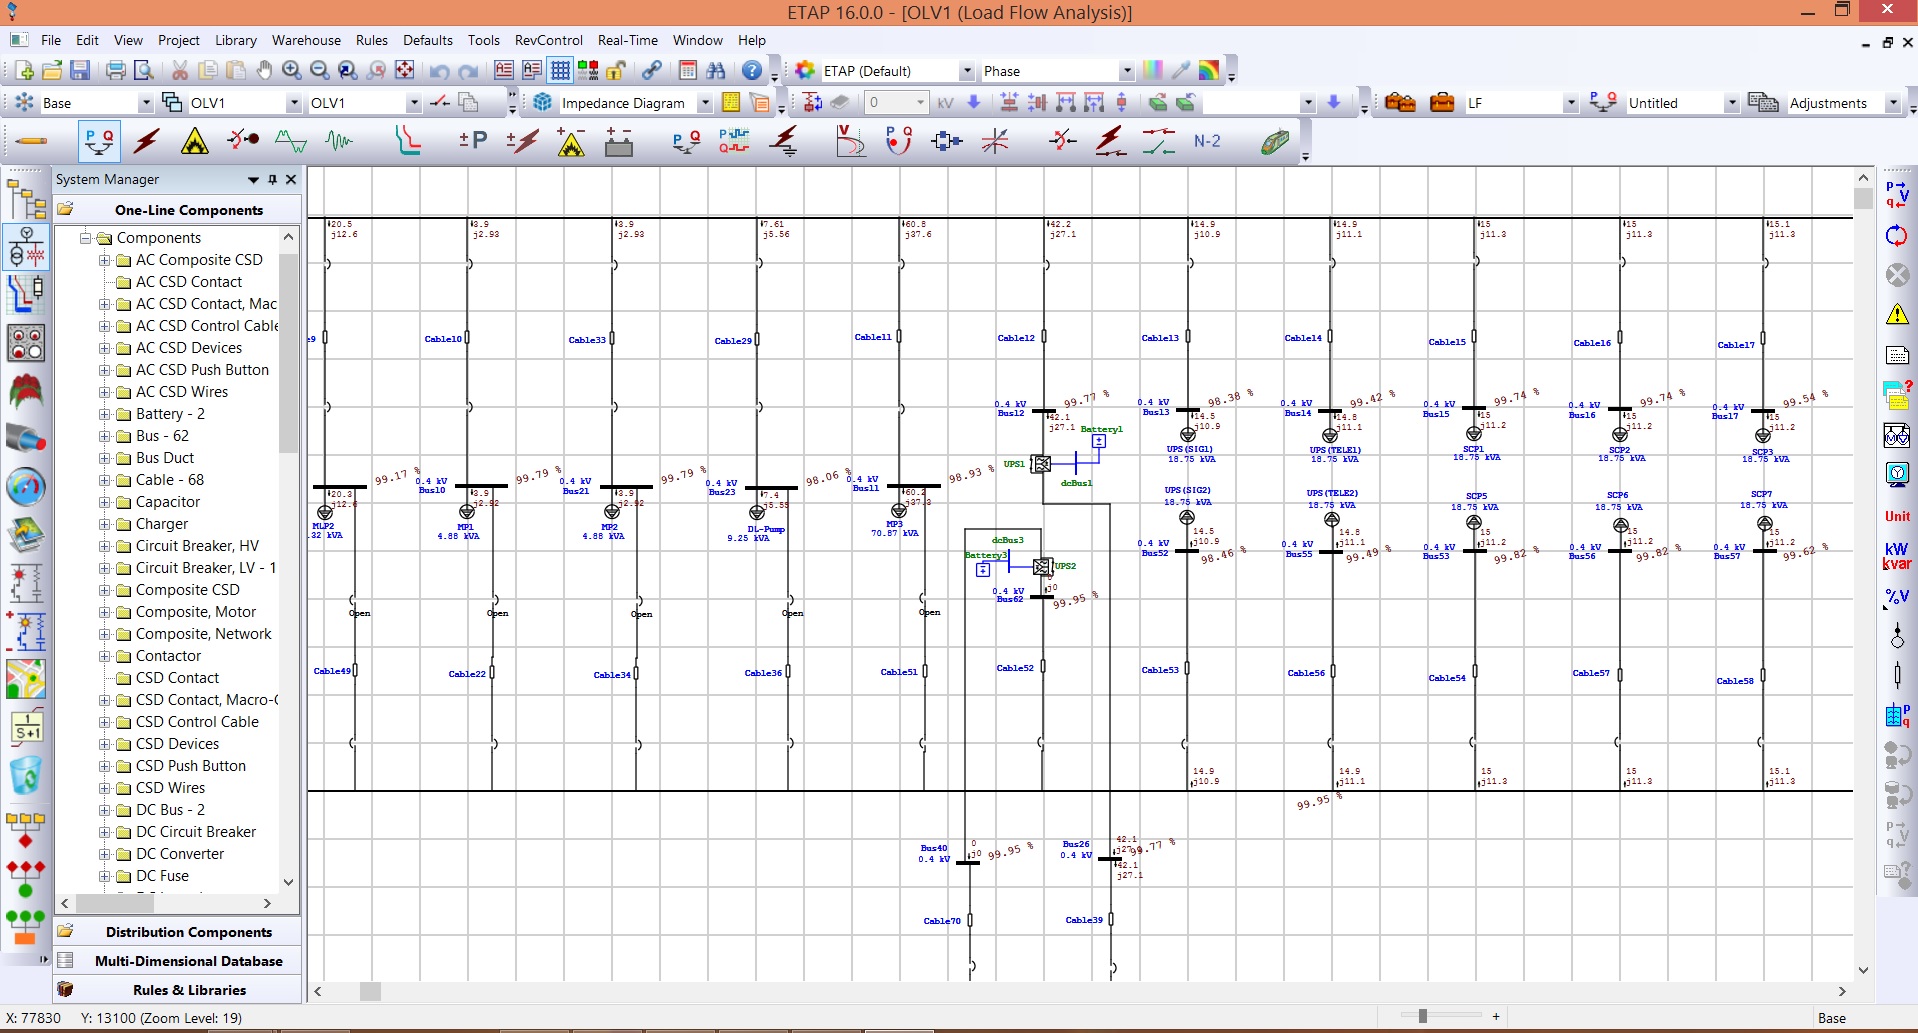The image size is (1918, 1033).
Task: Click the canvas horizontal scrollbar thumb
Action: point(370,991)
